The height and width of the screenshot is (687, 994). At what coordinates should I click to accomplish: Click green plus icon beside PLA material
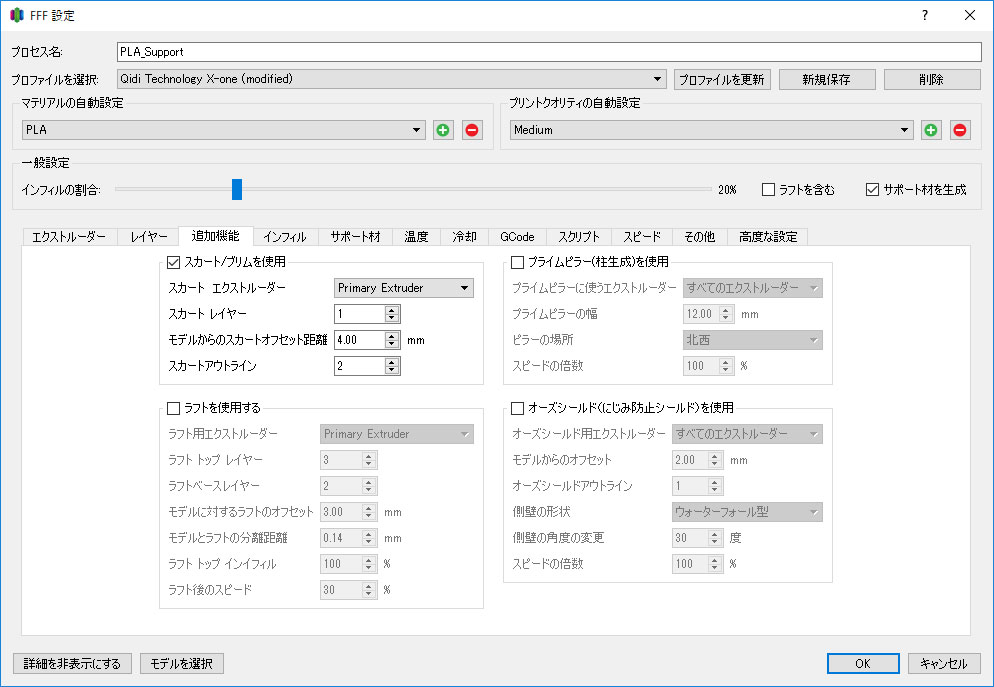tap(443, 130)
